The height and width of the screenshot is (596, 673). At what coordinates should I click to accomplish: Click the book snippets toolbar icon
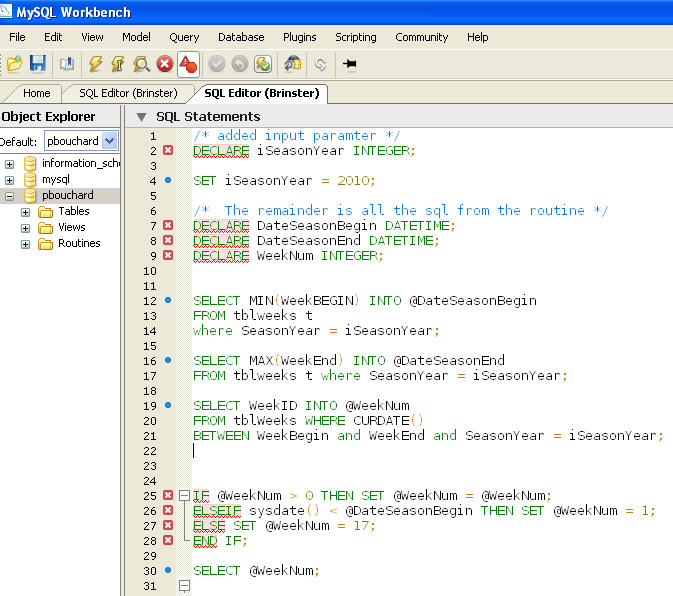coord(67,64)
